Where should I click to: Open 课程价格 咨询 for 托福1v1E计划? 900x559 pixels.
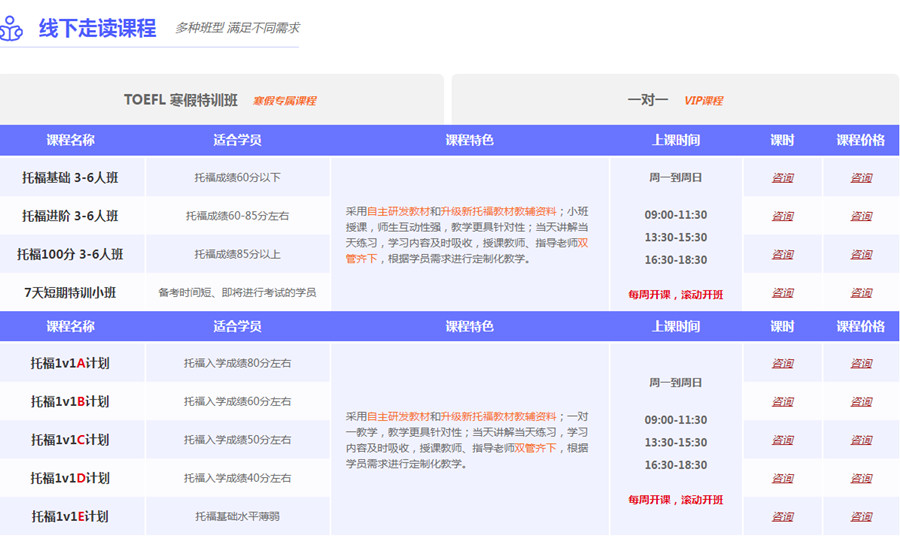point(861,517)
